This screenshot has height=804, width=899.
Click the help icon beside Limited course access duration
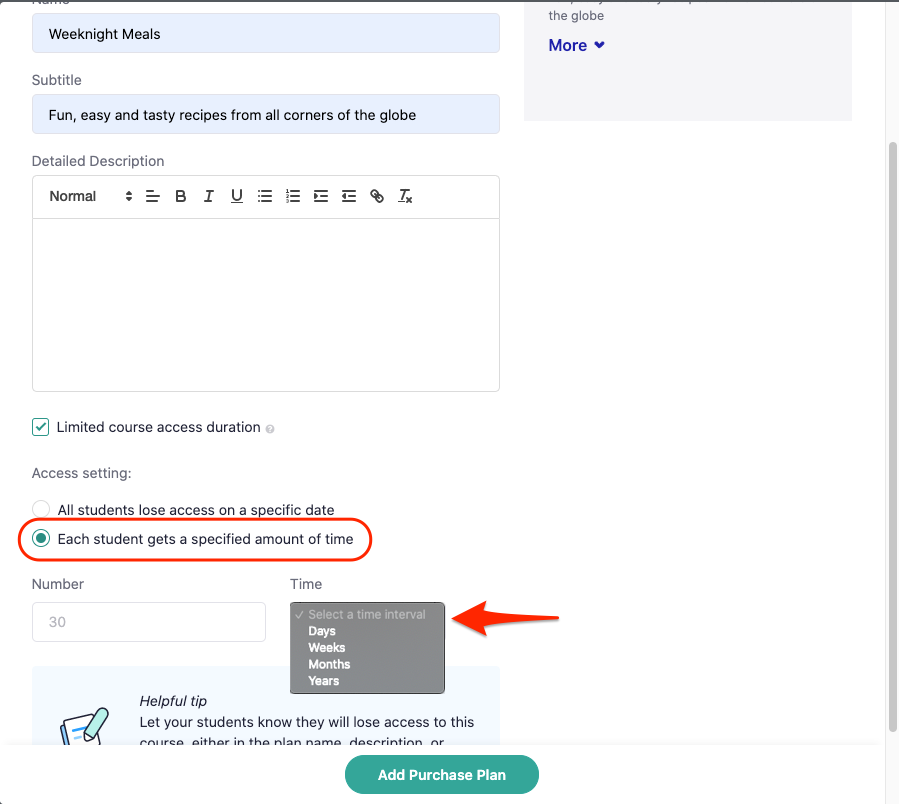click(270, 429)
